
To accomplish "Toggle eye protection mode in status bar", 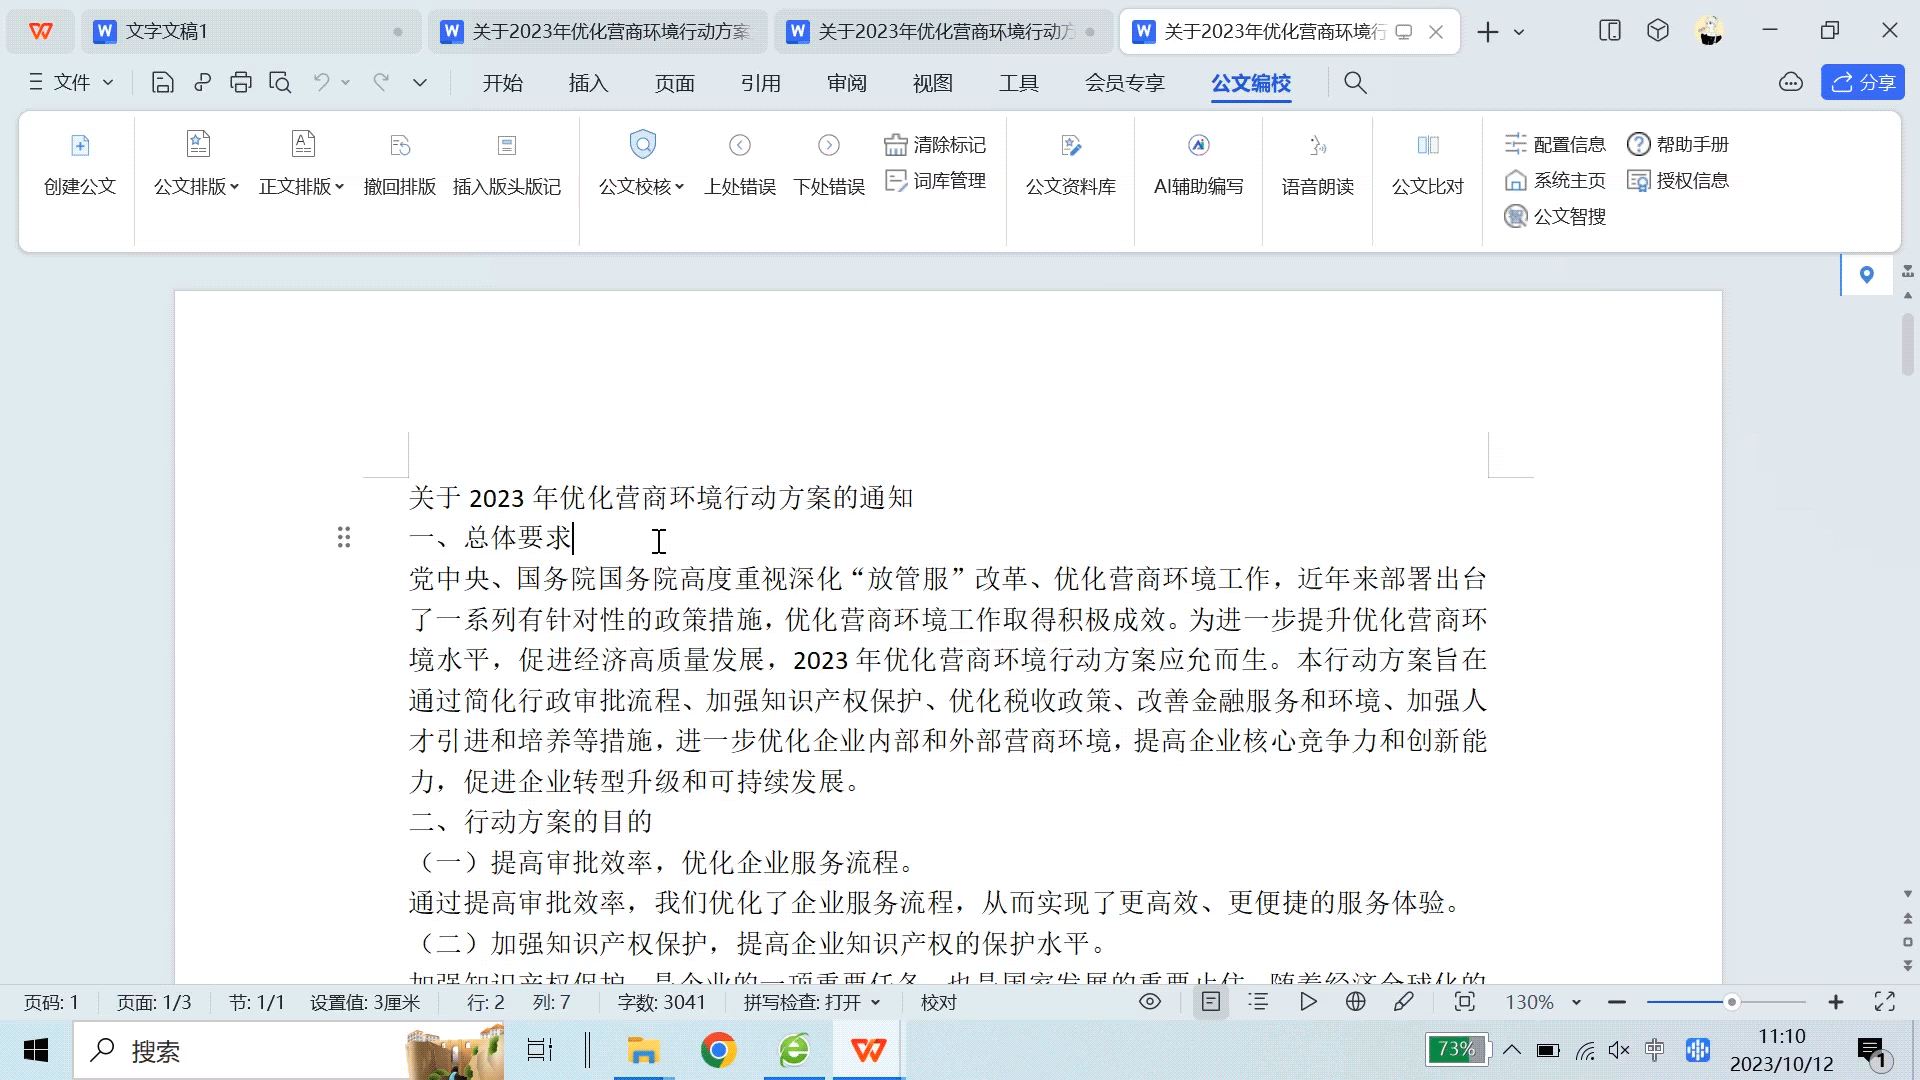I will [1150, 1002].
